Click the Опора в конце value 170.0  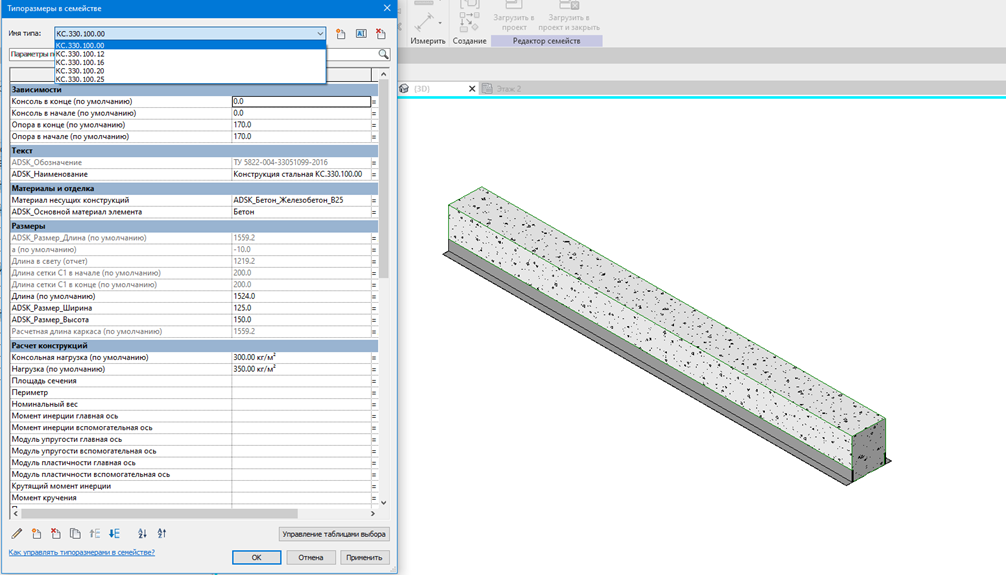coord(301,124)
